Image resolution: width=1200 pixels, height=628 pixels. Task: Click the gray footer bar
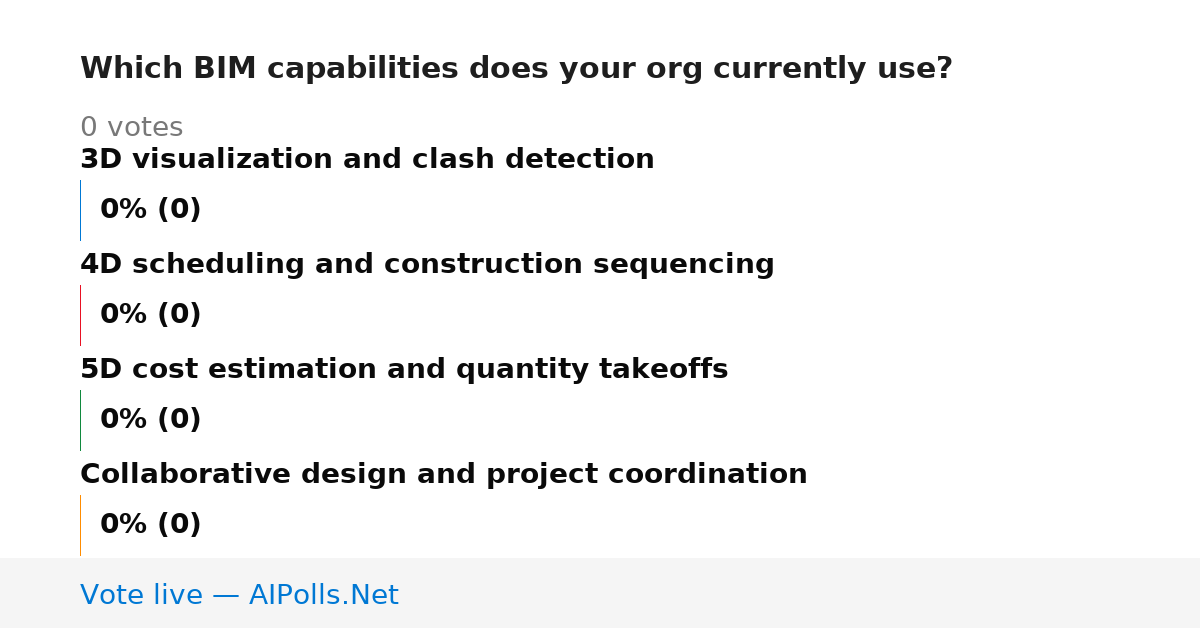tap(600, 593)
